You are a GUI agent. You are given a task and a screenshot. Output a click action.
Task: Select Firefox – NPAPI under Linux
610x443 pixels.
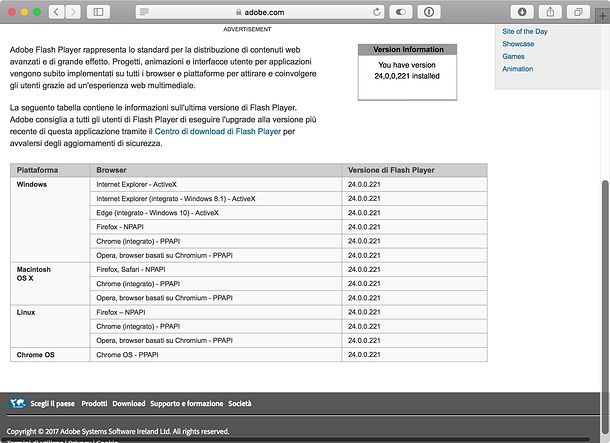[288, 312]
